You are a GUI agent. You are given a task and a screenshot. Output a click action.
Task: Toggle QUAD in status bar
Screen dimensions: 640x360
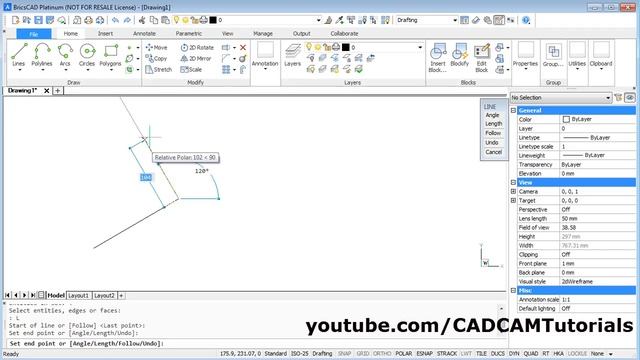[531, 353]
